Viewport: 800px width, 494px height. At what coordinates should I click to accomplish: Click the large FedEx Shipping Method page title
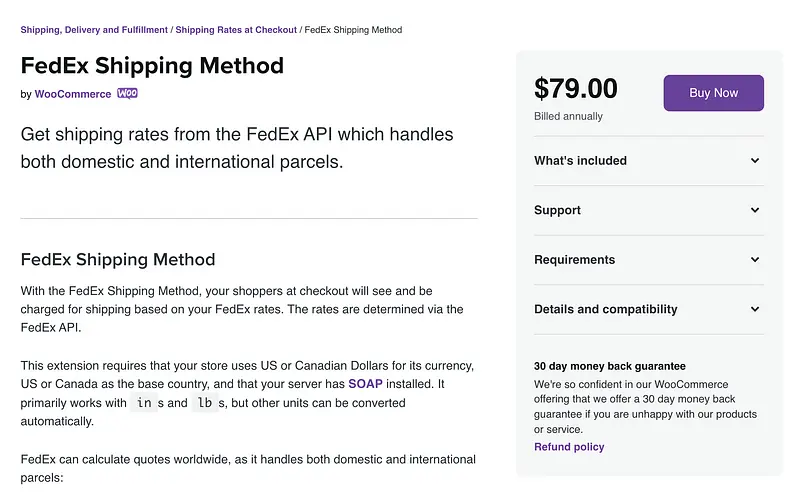click(x=152, y=66)
